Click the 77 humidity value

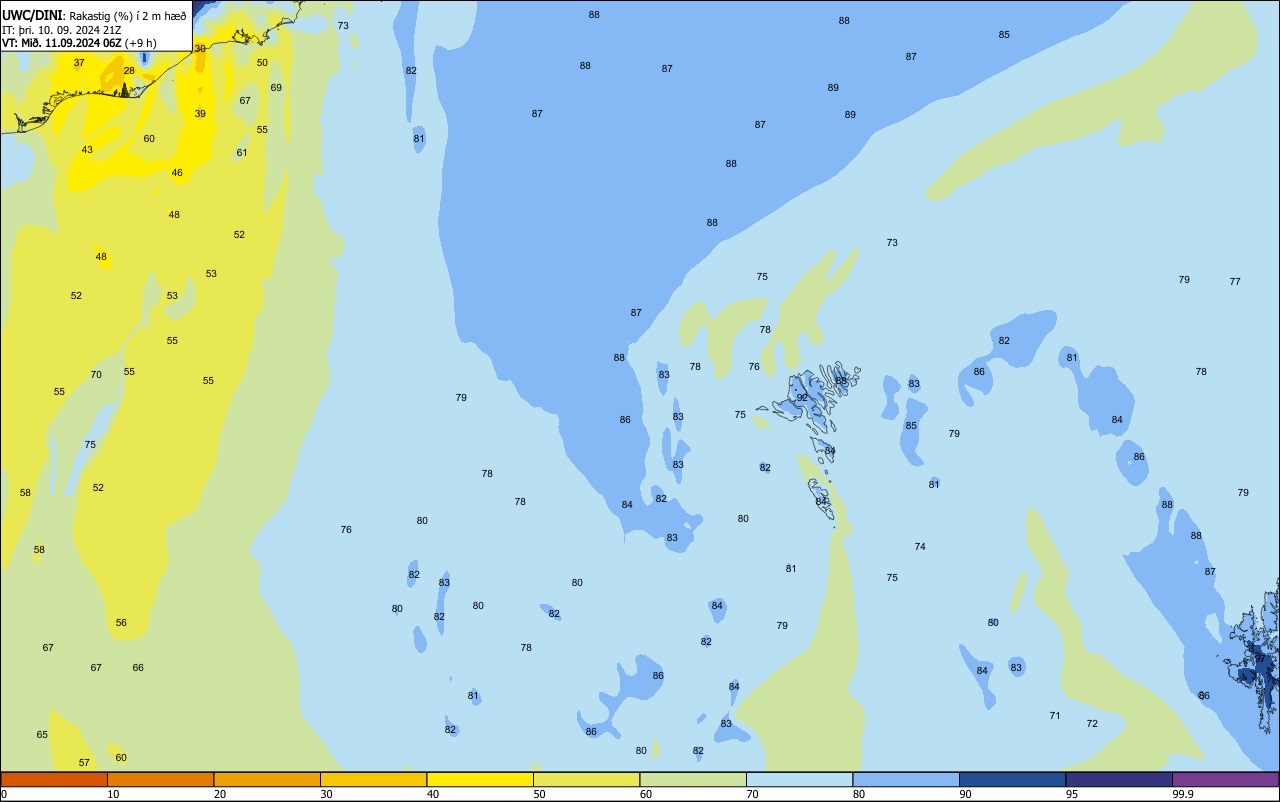(1235, 282)
